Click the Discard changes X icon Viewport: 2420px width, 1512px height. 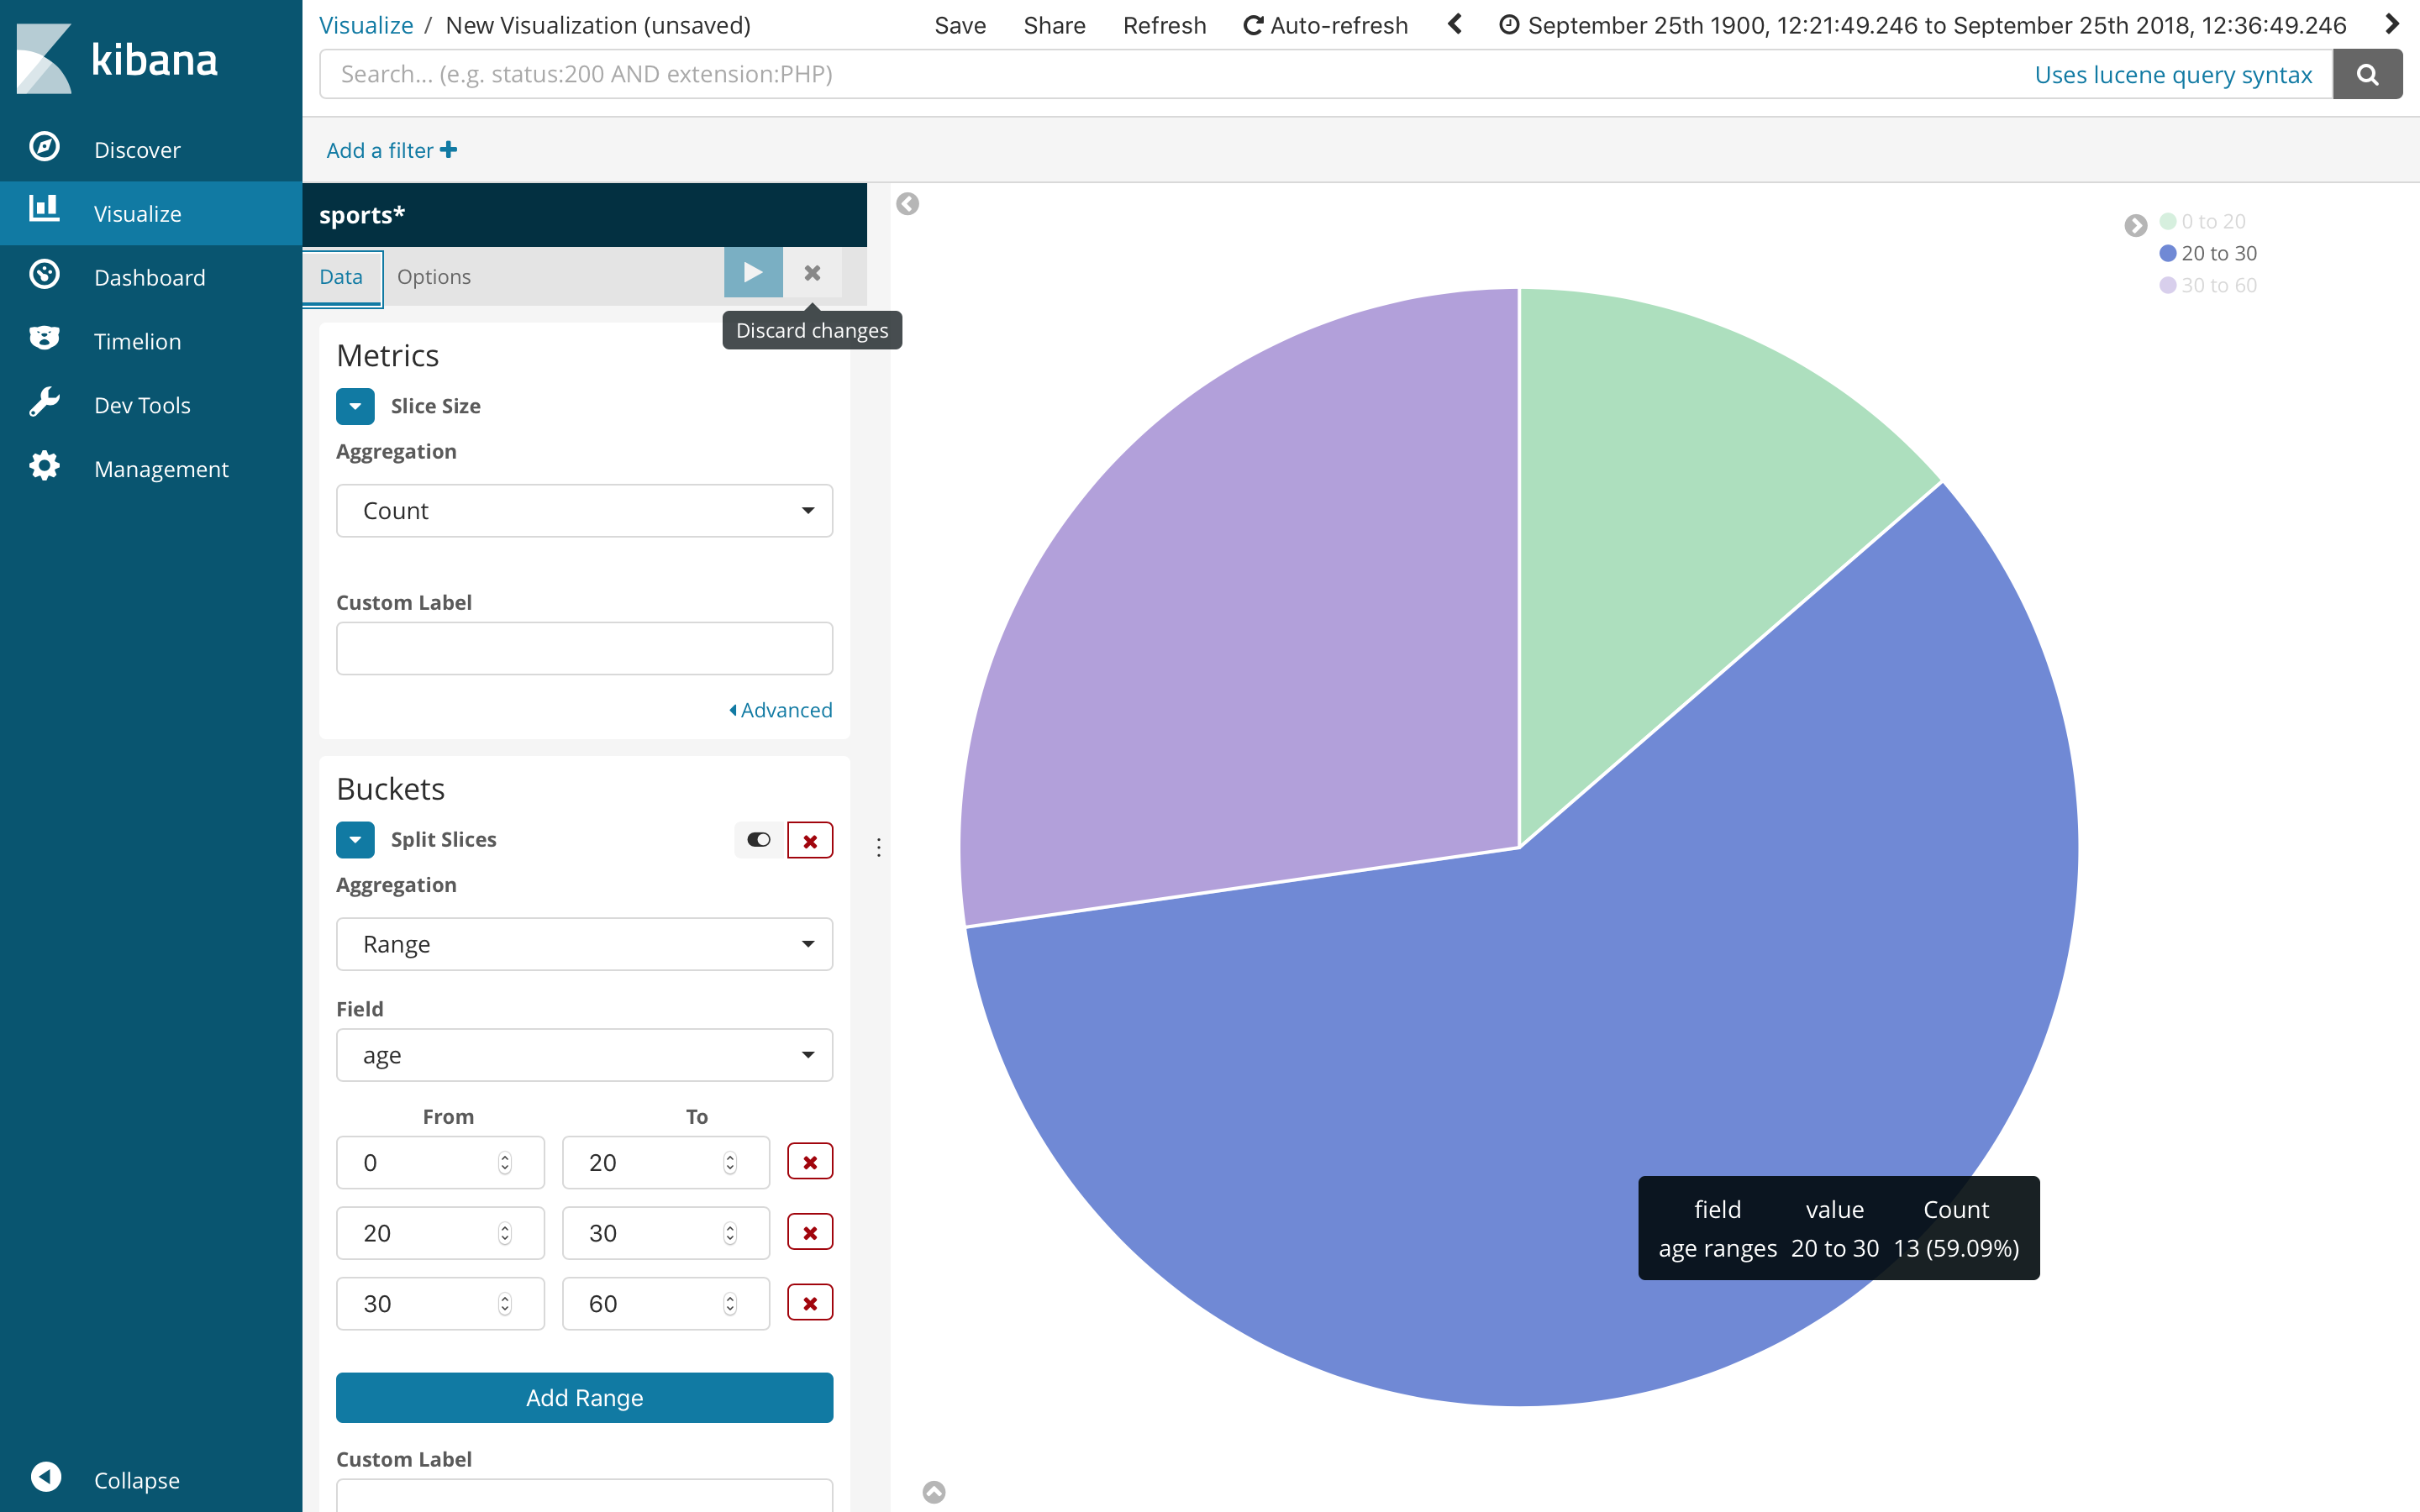(812, 273)
